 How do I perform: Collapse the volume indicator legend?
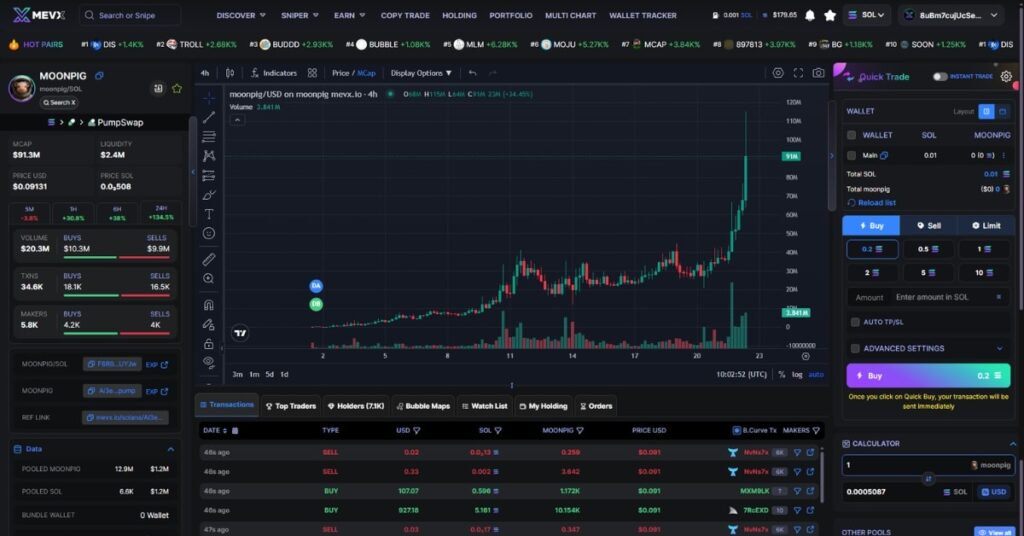237,120
